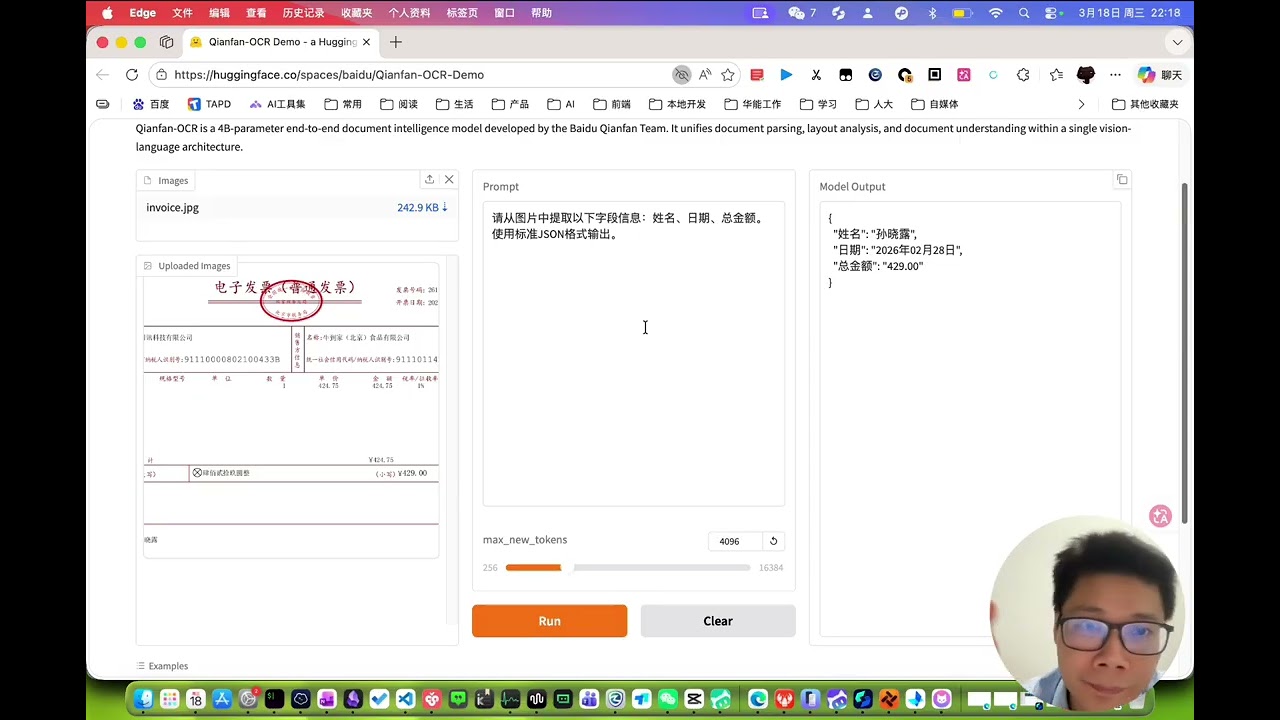Open the 其他收藏夹 bookmarks folder
The image size is (1280, 720).
click(x=1146, y=104)
